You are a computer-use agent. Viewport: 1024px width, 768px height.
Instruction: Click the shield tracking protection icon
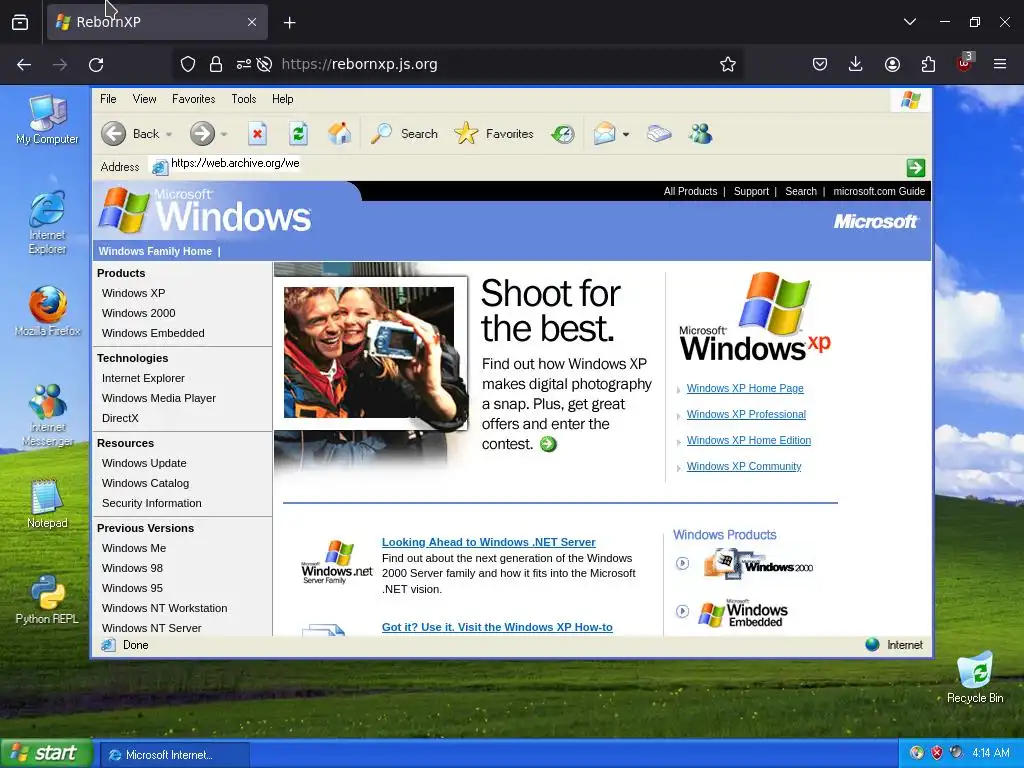point(188,64)
